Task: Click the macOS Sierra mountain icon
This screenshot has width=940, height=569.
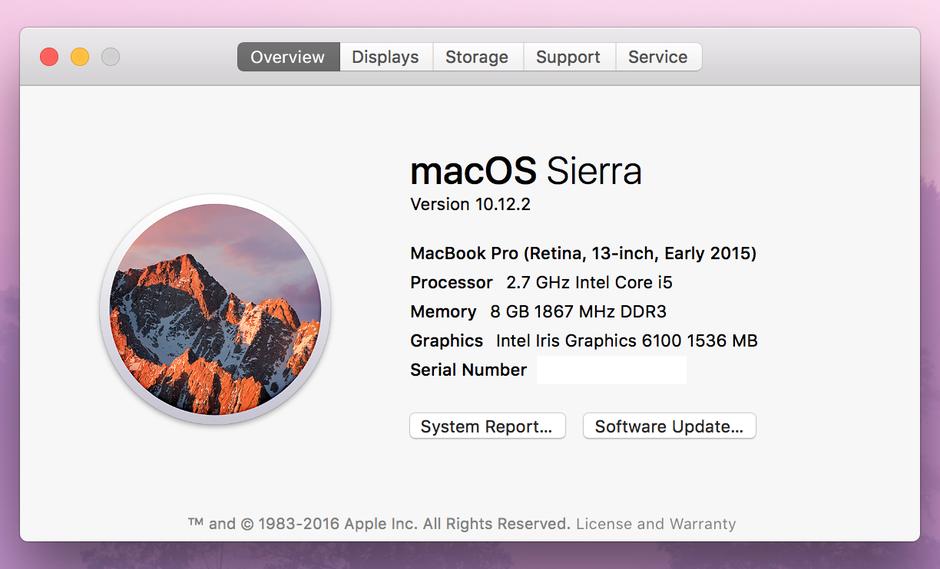Action: (215, 310)
